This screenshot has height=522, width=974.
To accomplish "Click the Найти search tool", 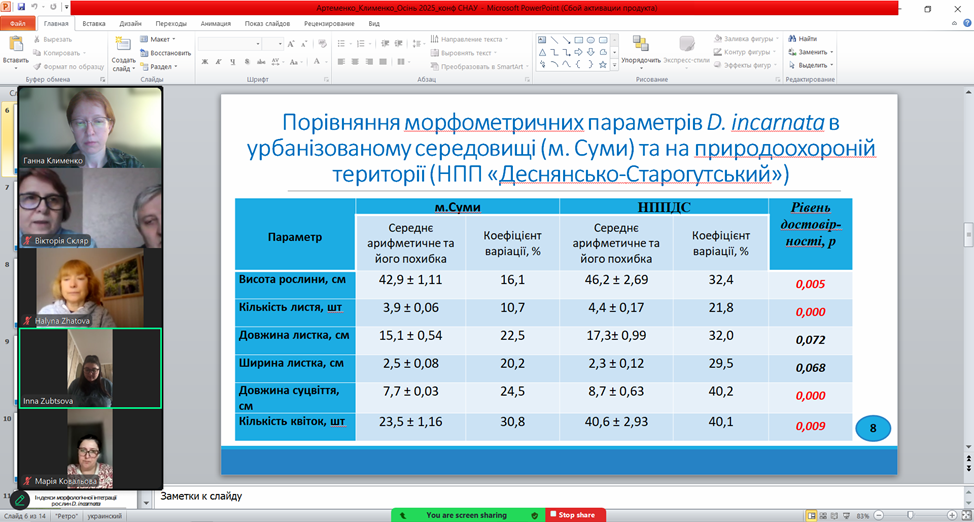I will (802, 39).
